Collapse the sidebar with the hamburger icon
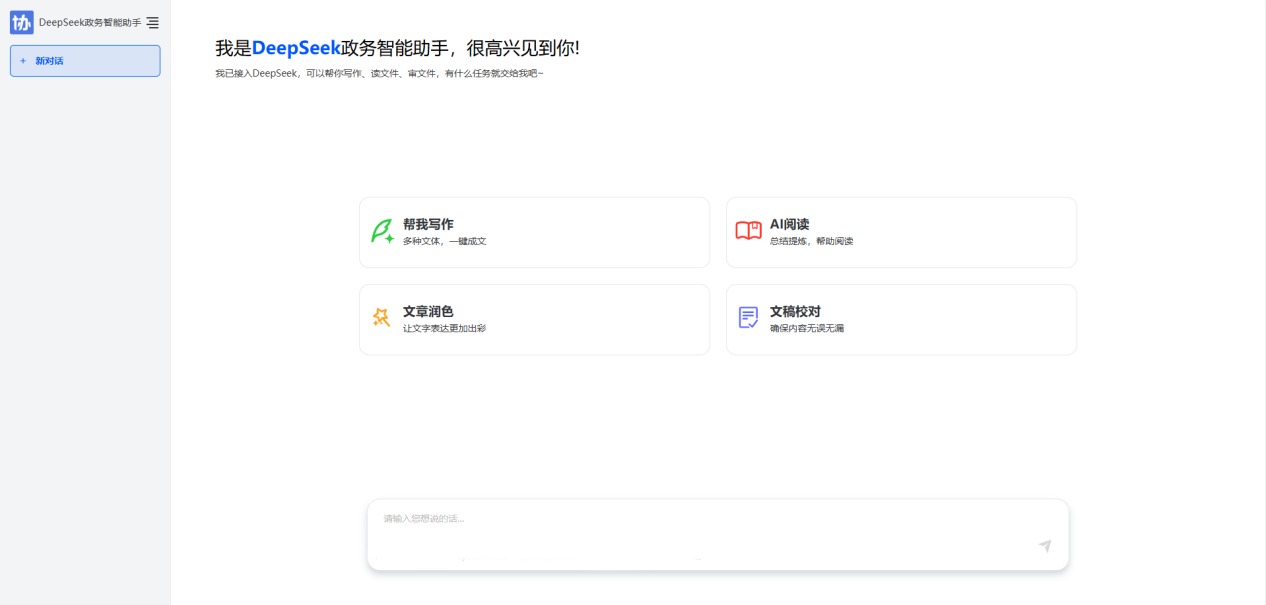Viewport: 1266px width, 605px height. tap(152, 22)
